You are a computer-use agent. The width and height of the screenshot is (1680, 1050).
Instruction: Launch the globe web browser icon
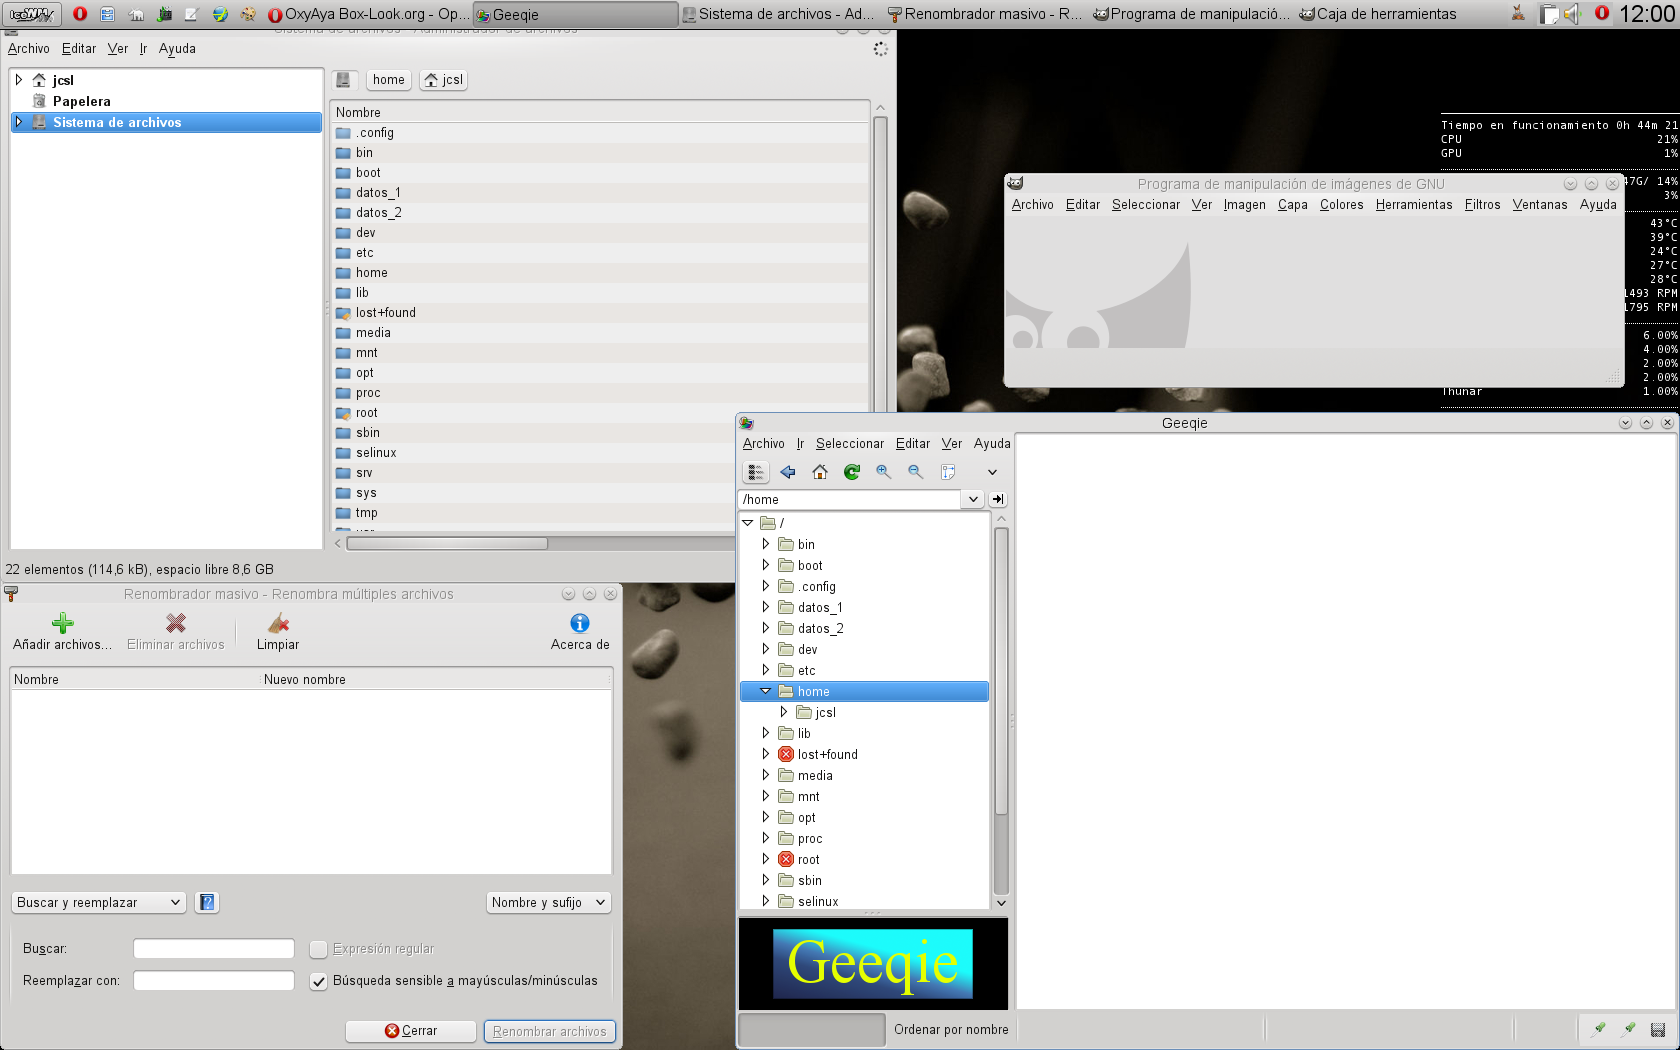coord(220,14)
